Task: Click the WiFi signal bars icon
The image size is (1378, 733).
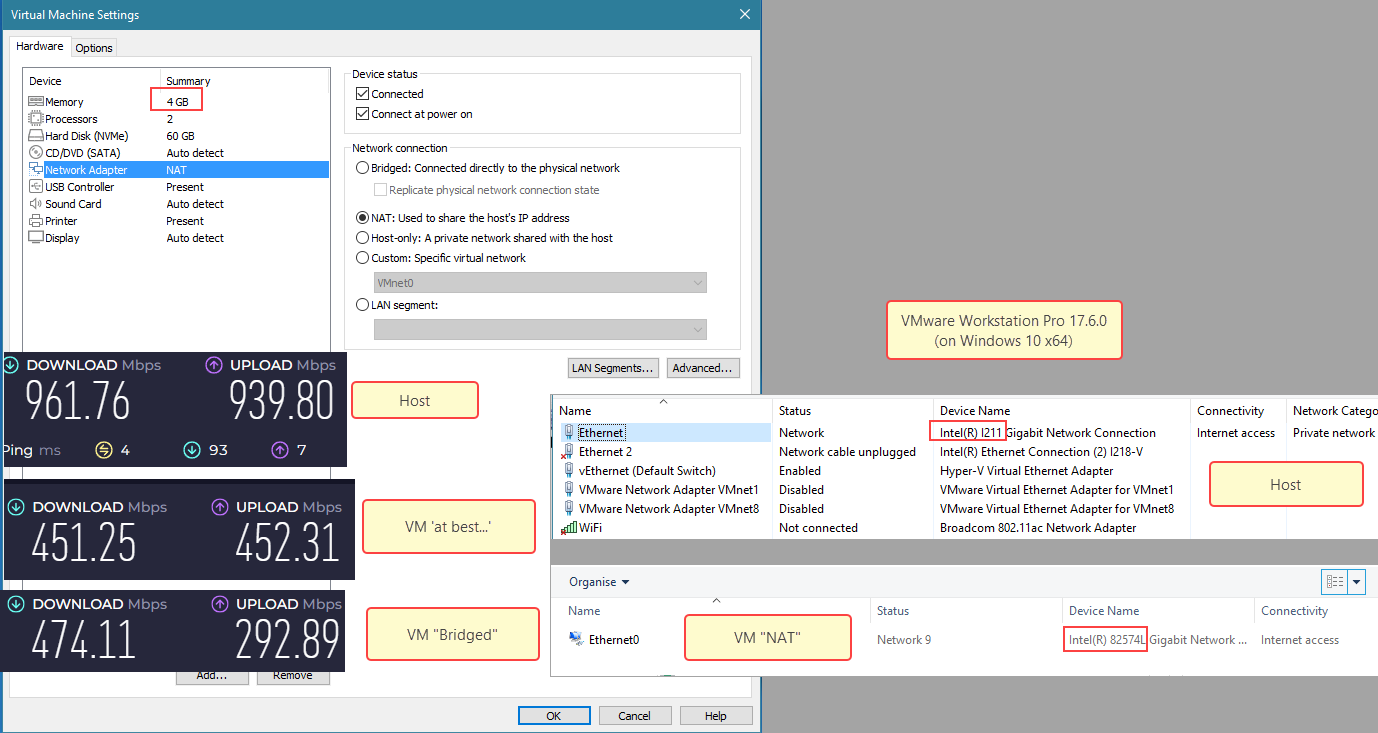Action: pyautogui.click(x=568, y=528)
